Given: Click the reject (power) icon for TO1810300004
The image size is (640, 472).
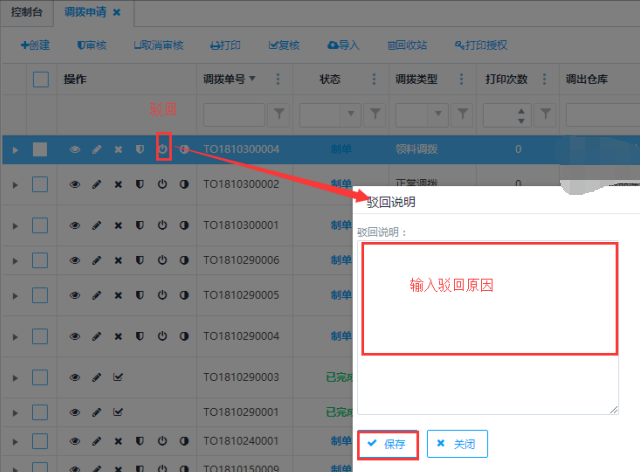Looking at the screenshot, I should tap(163, 149).
